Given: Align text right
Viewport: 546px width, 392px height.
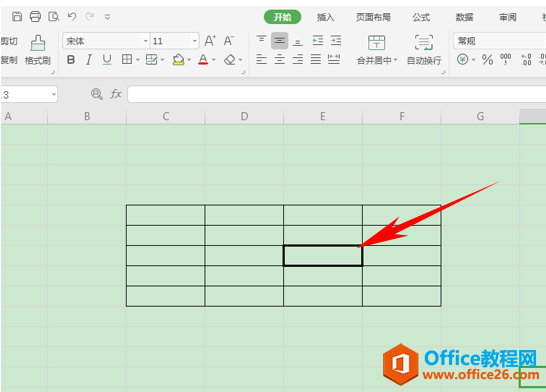Looking at the screenshot, I should (297, 60).
